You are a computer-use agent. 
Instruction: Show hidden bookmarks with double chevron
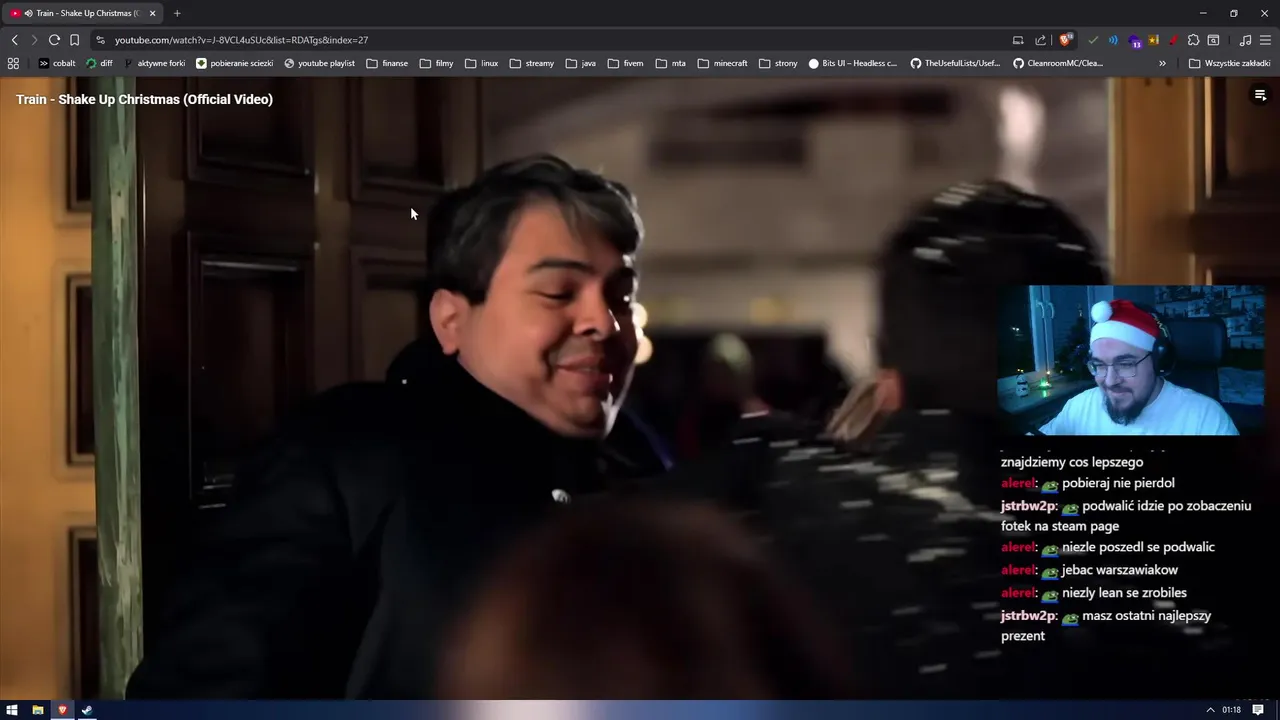pos(1162,63)
